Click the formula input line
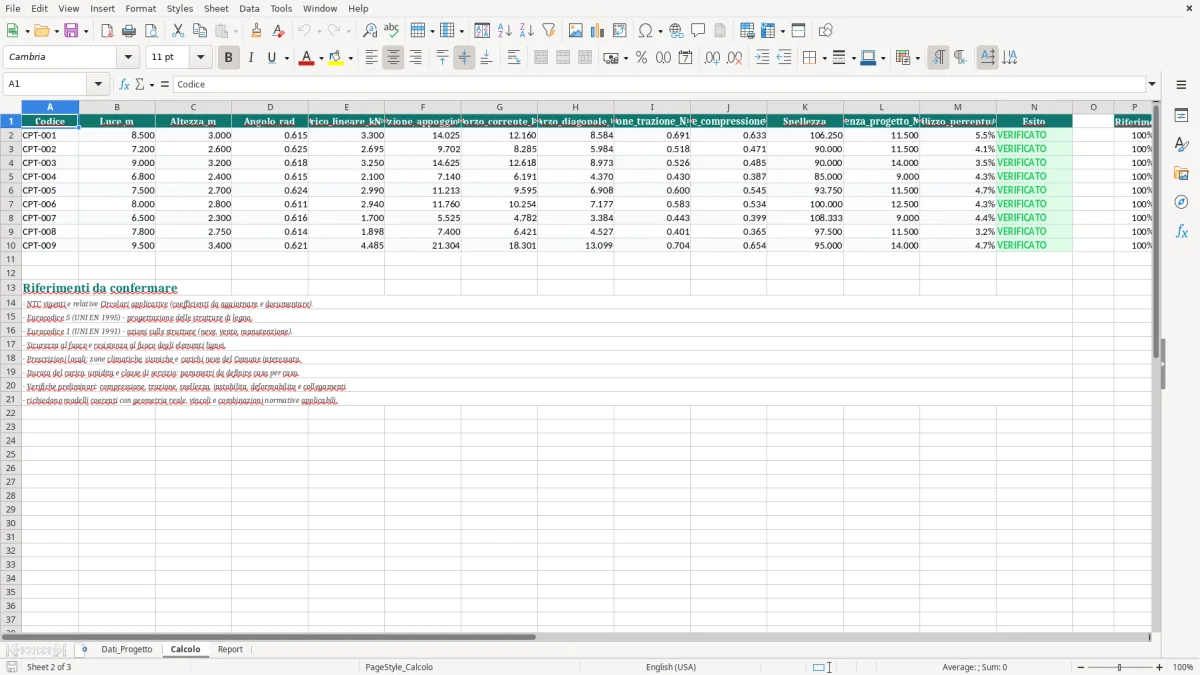 pyautogui.click(x=658, y=84)
